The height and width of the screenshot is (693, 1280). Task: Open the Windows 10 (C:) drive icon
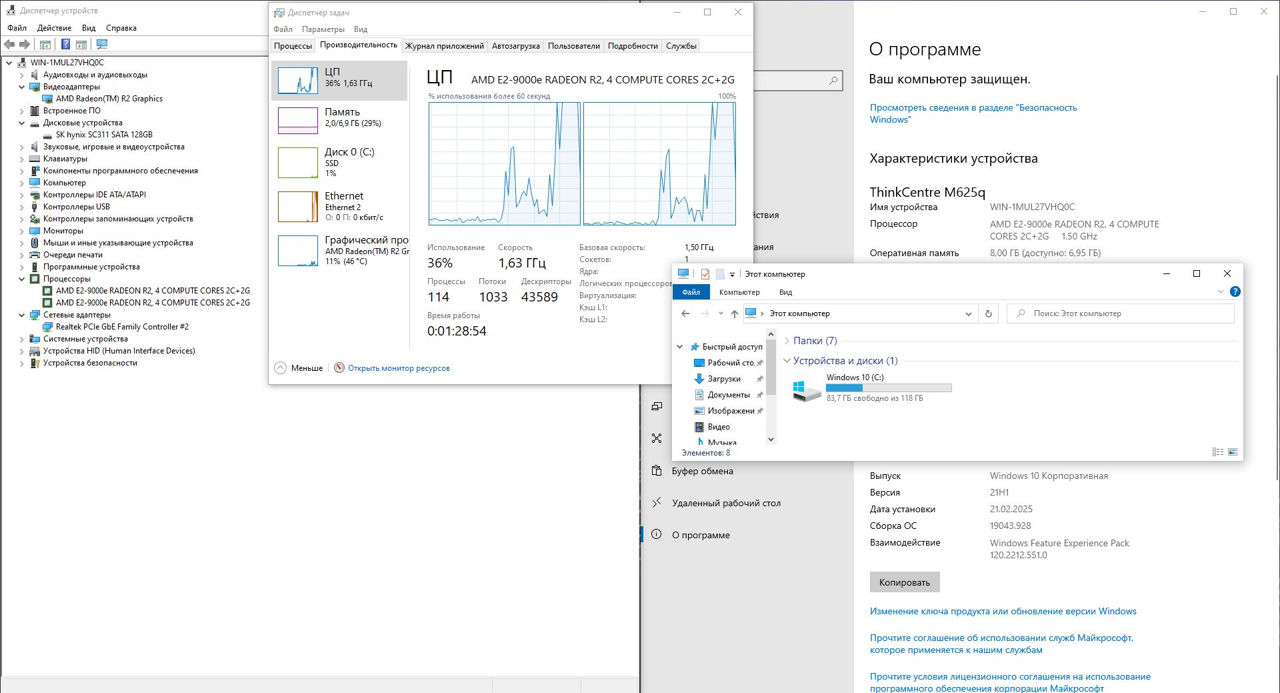pos(806,390)
